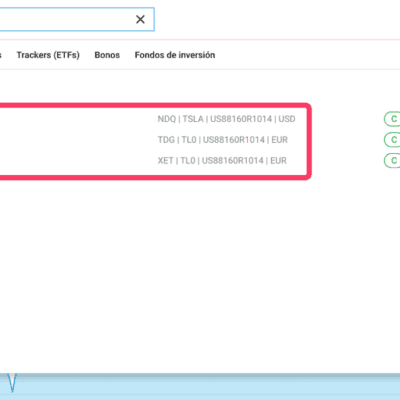Open the Fondos de inversión tab
The image size is (400, 400).
pos(175,55)
